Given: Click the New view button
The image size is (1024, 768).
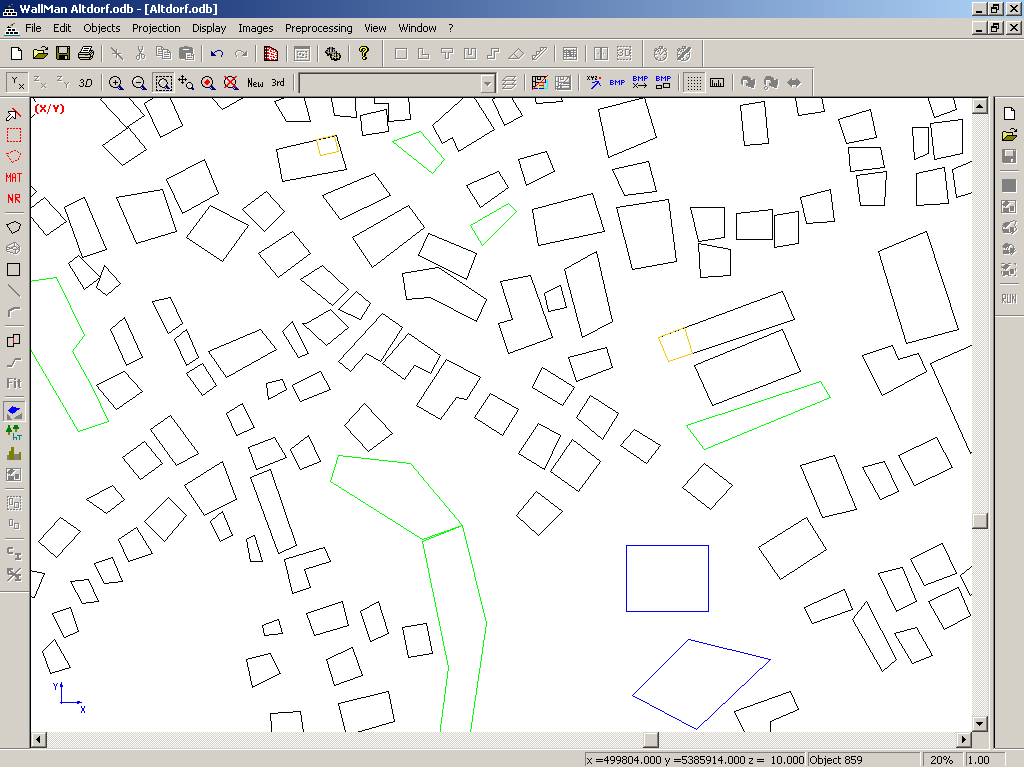Looking at the screenshot, I should (x=255, y=83).
